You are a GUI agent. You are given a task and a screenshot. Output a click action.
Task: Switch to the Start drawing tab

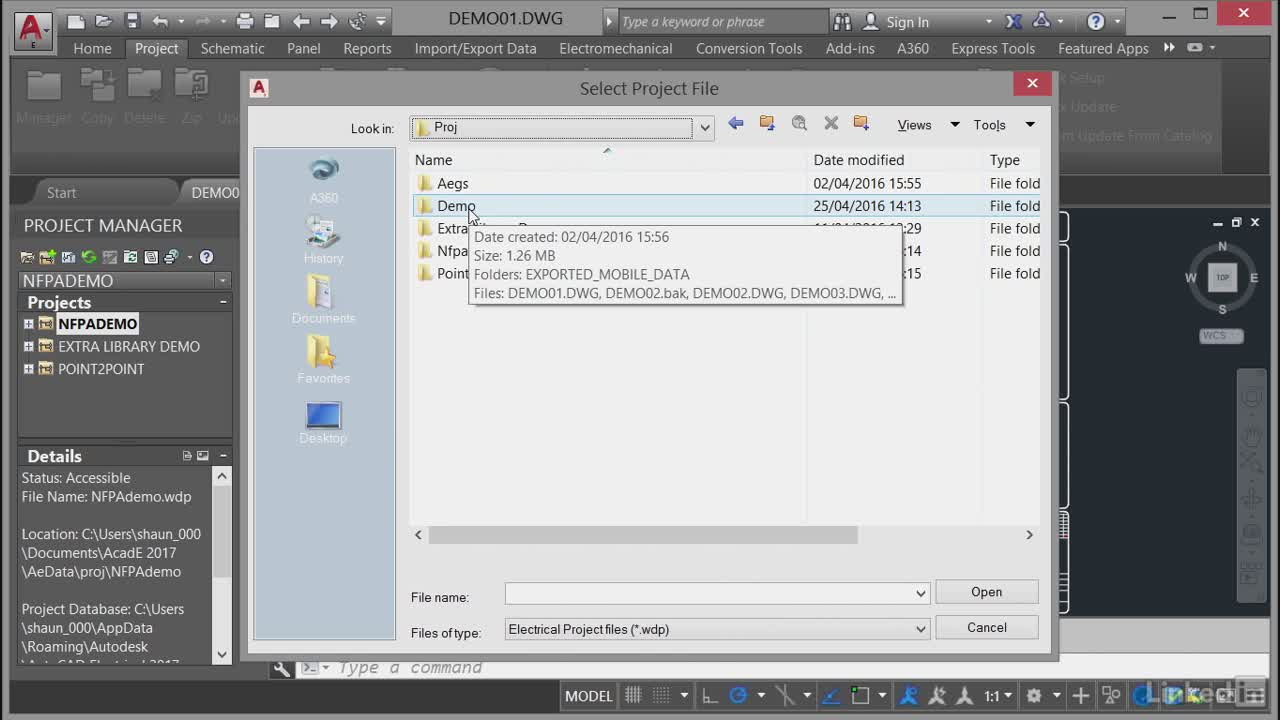(61, 193)
